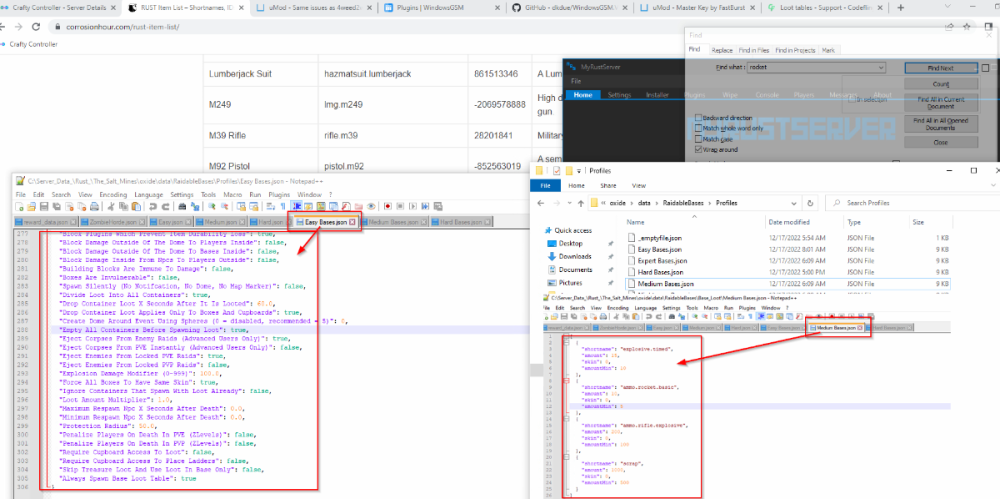
Task: Open View tab in File Explorer ribbon
Action: 639,186
